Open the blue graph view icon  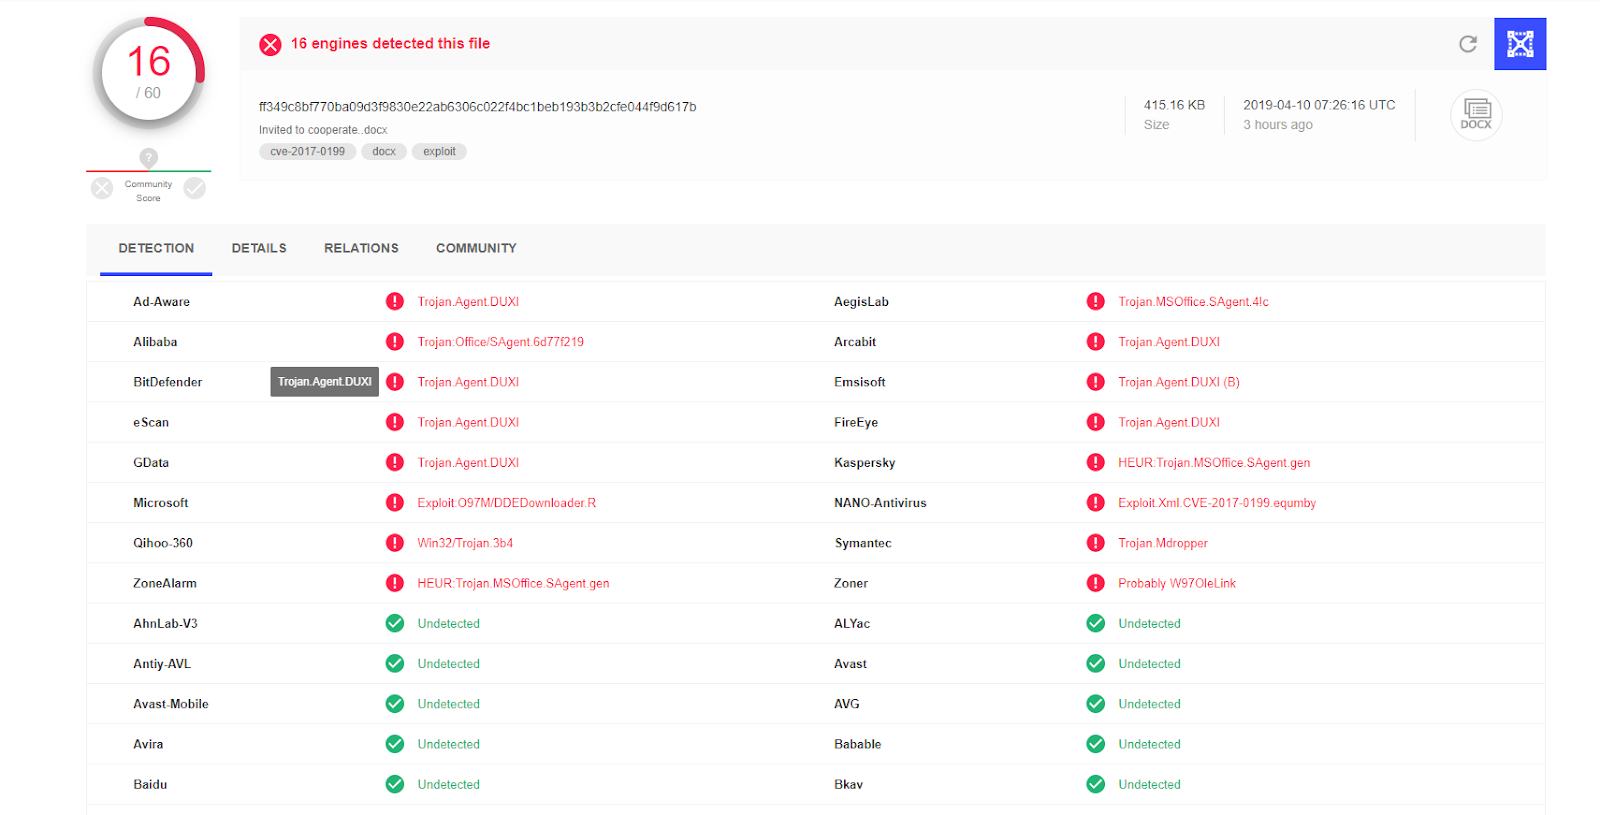click(1520, 44)
